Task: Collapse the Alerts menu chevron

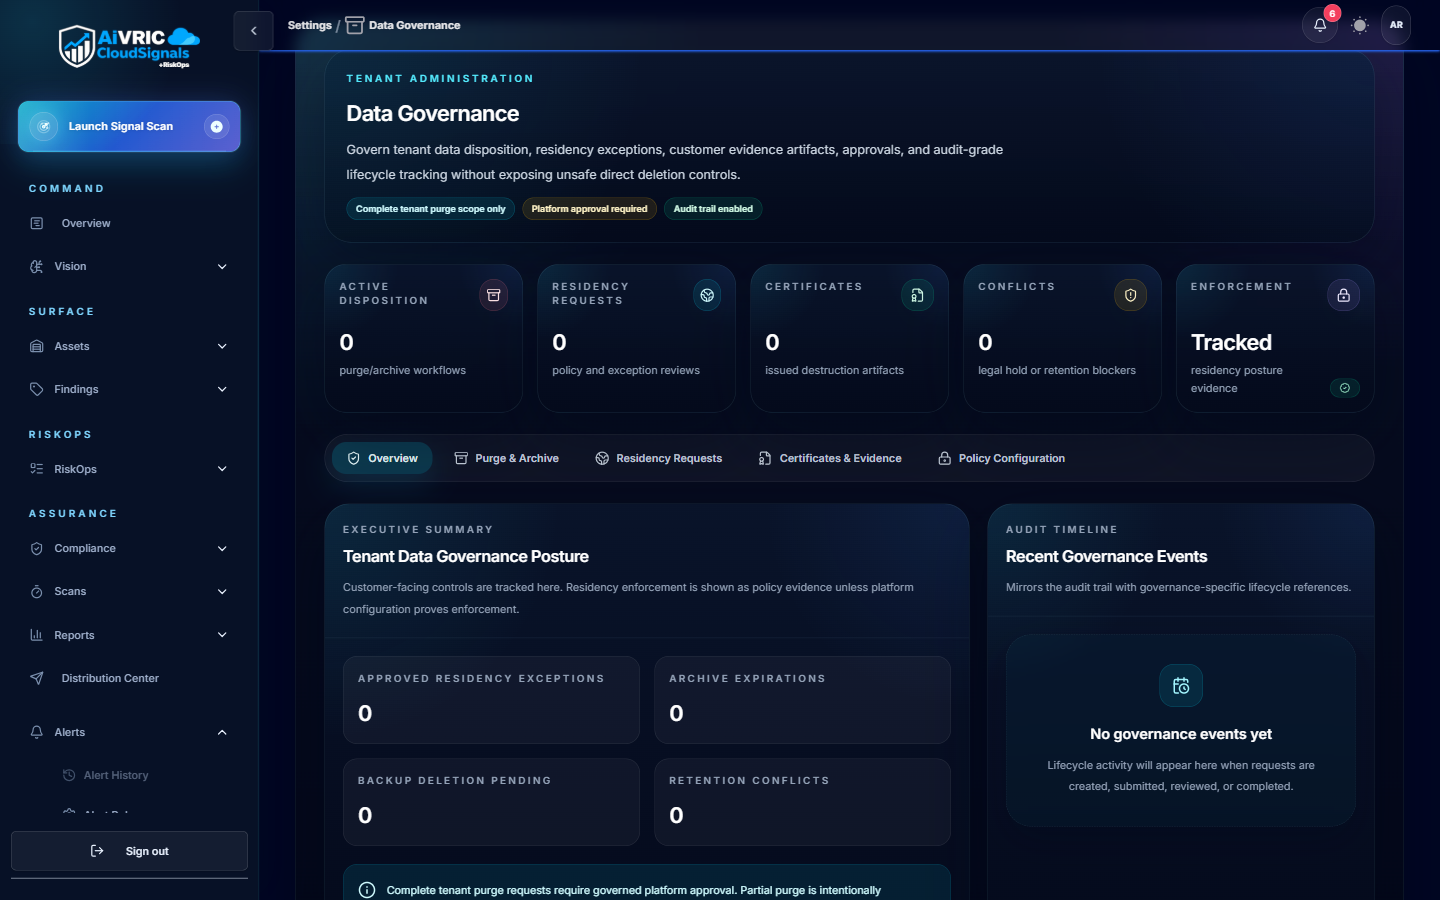Action: (222, 732)
